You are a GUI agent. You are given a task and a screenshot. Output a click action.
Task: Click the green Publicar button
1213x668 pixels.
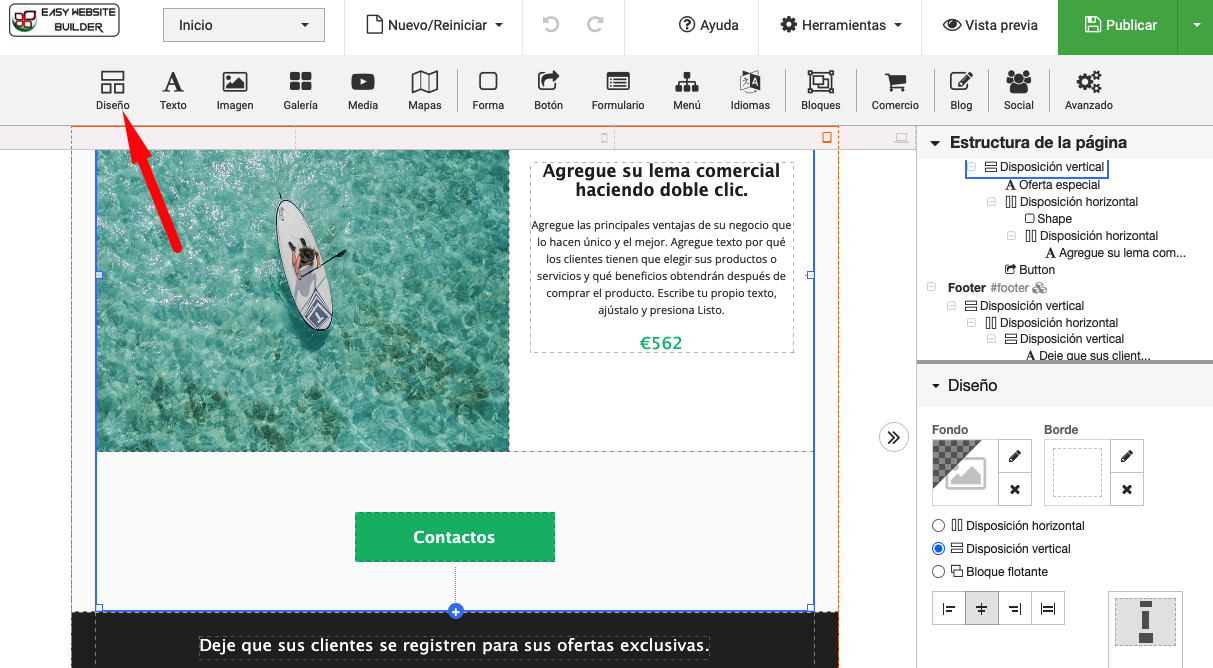(x=1118, y=25)
